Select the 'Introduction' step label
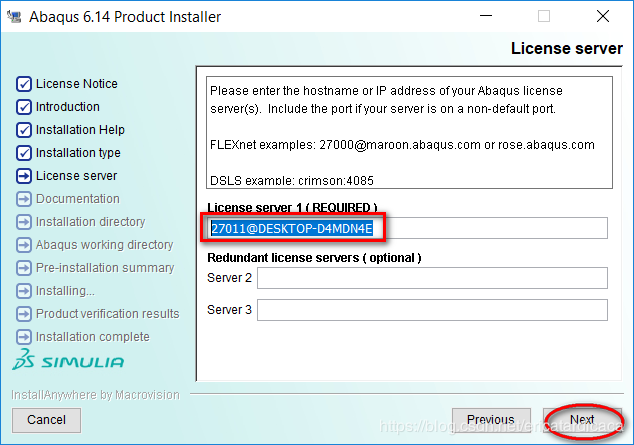Screen dimensions: 634x445 tap(68, 107)
